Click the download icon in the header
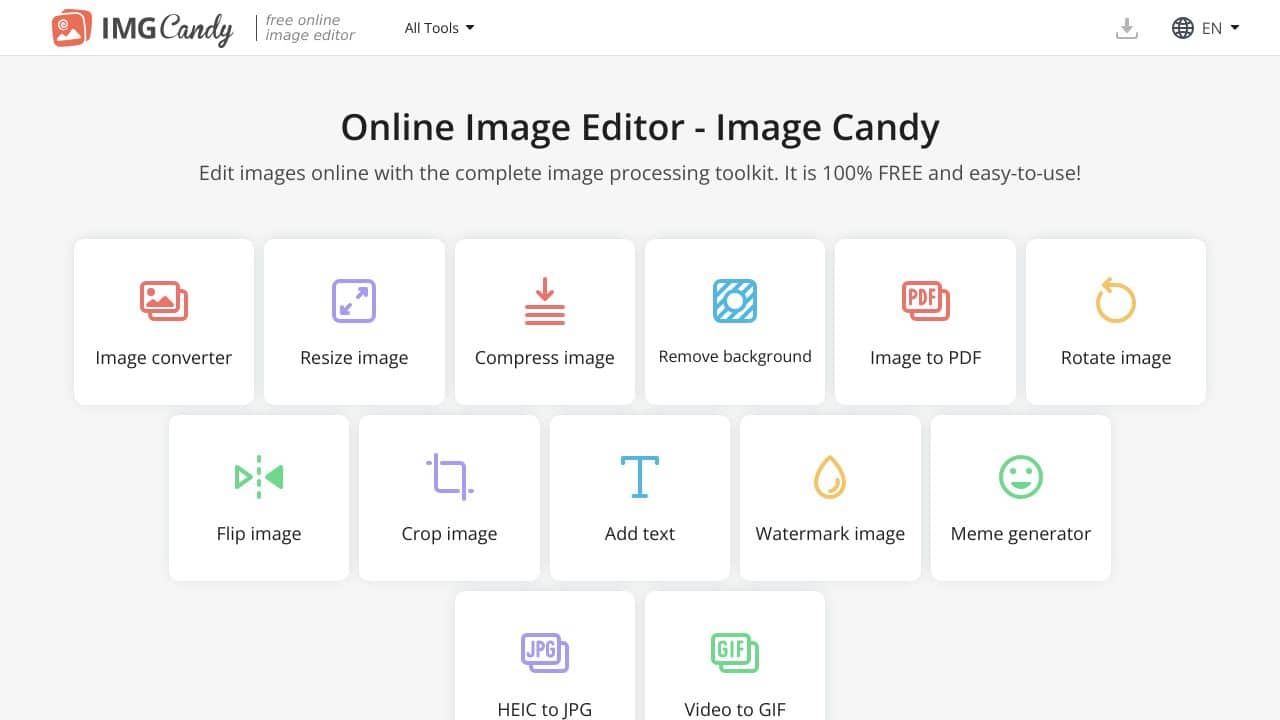The image size is (1280, 720). pos(1127,28)
